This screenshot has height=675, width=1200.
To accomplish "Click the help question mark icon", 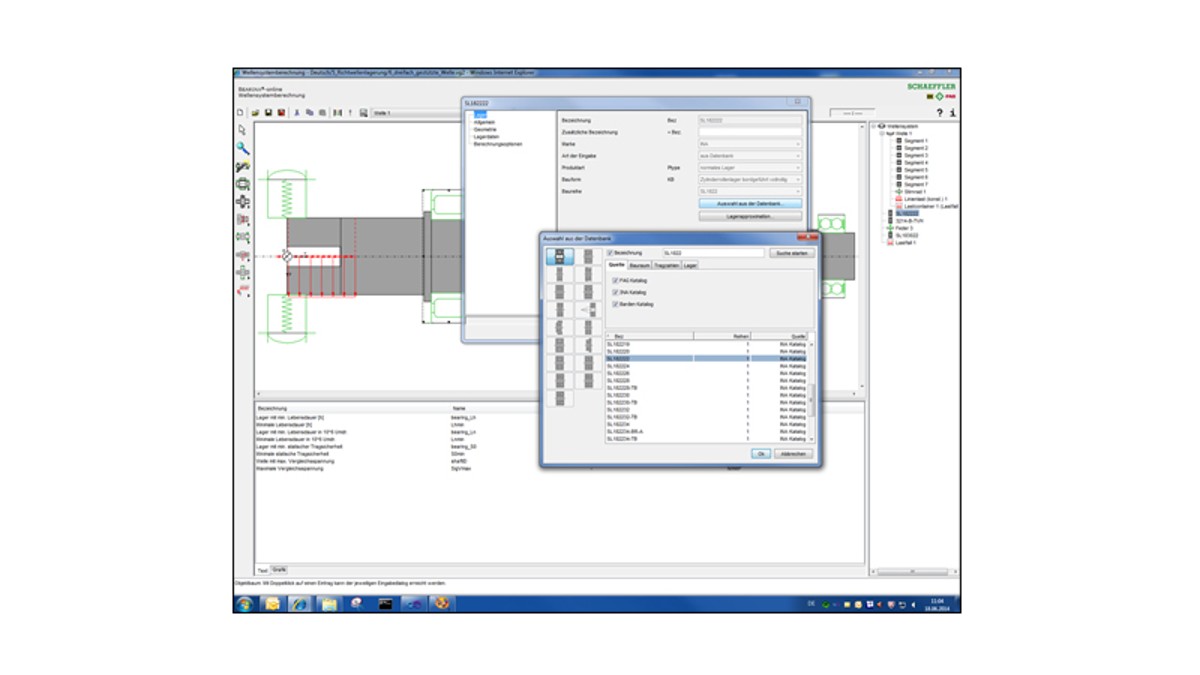I will tap(939, 113).
